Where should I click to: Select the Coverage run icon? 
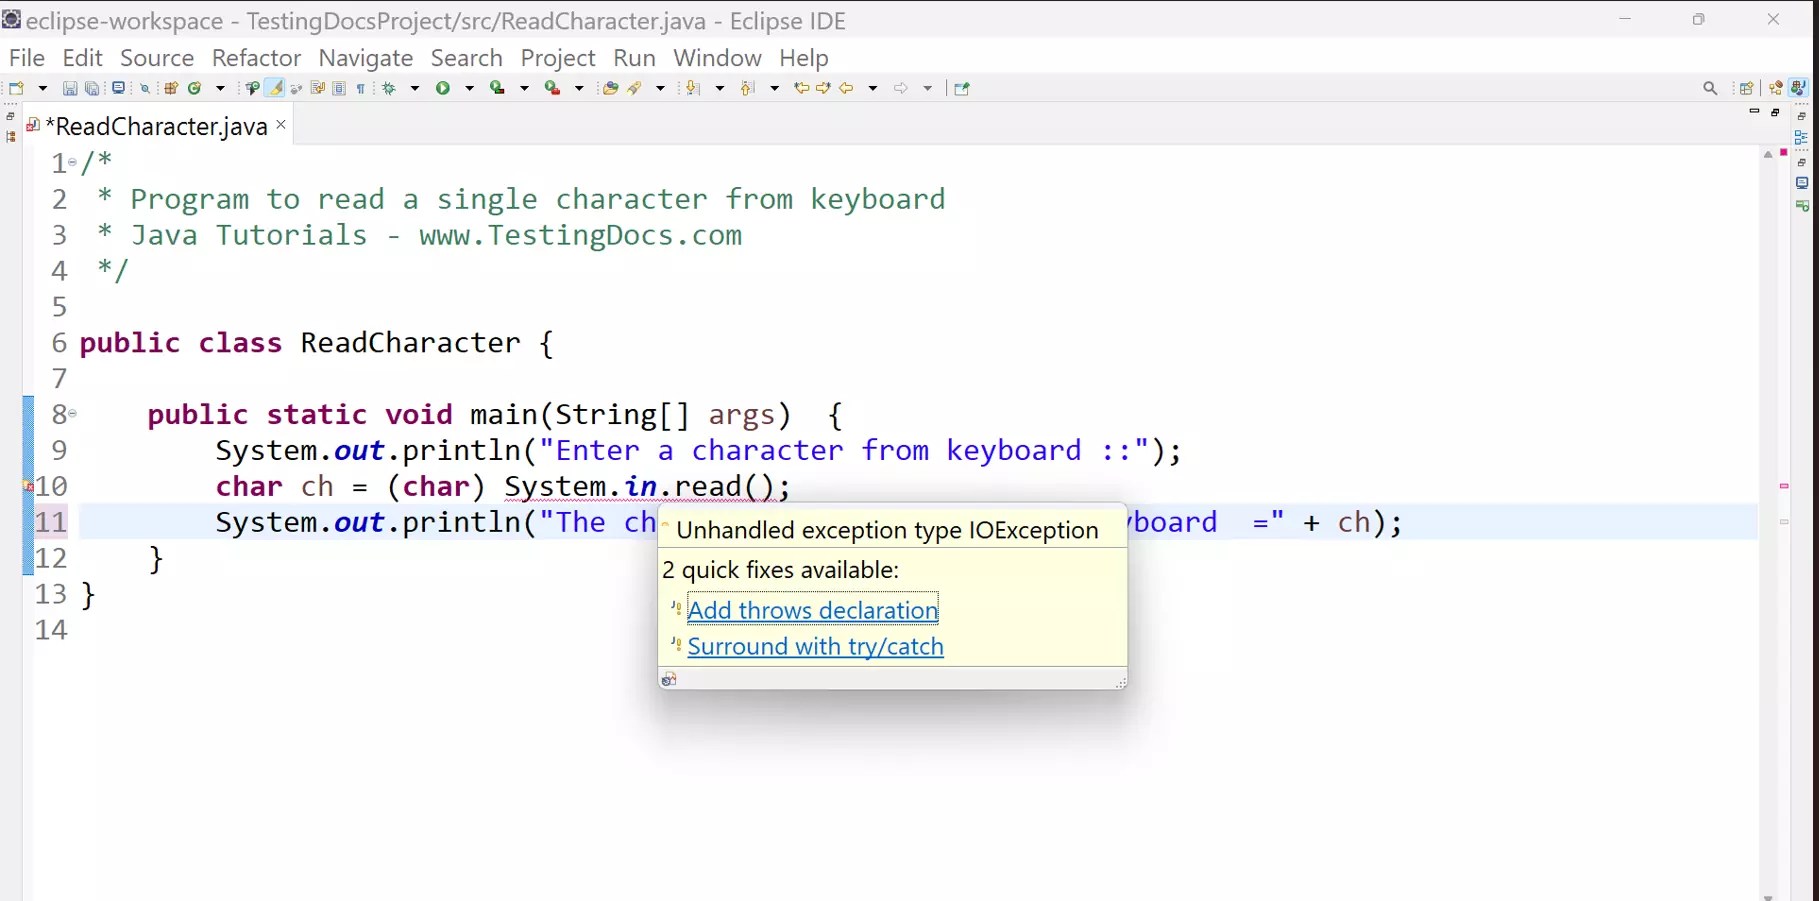497,88
